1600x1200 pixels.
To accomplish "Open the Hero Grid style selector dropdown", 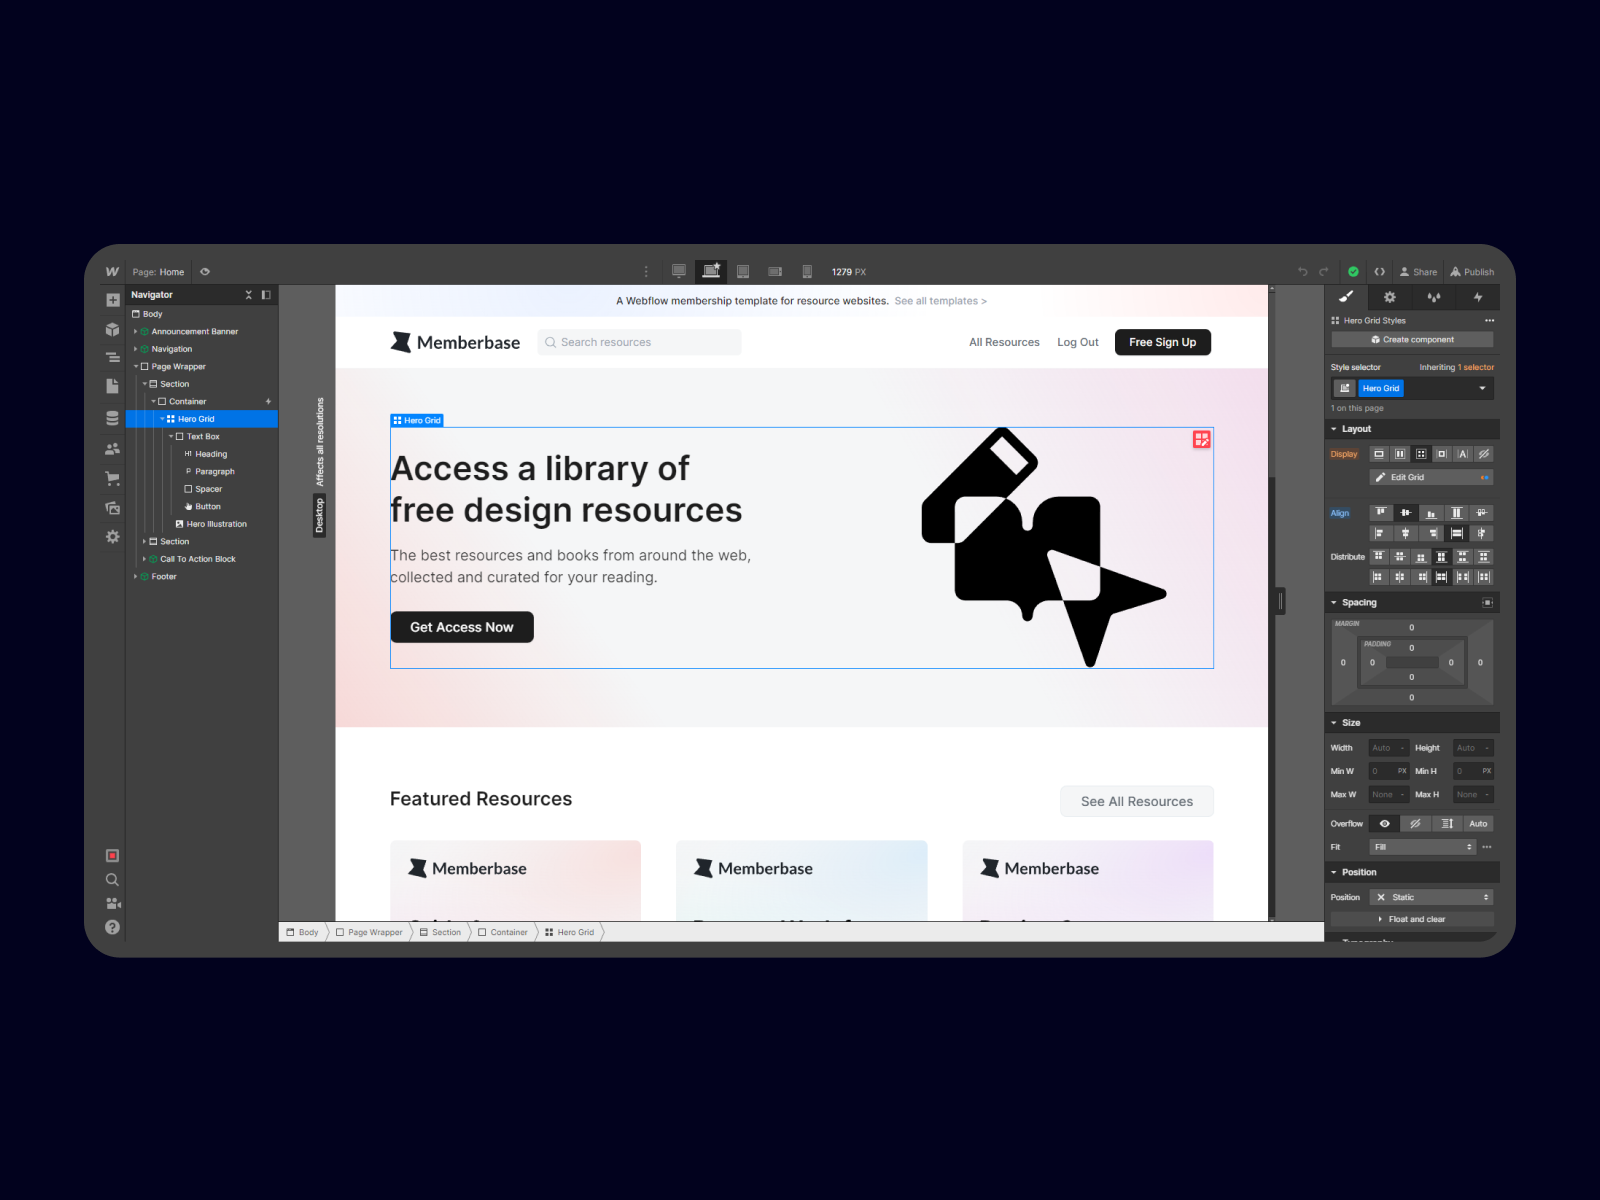I will pos(1482,388).
